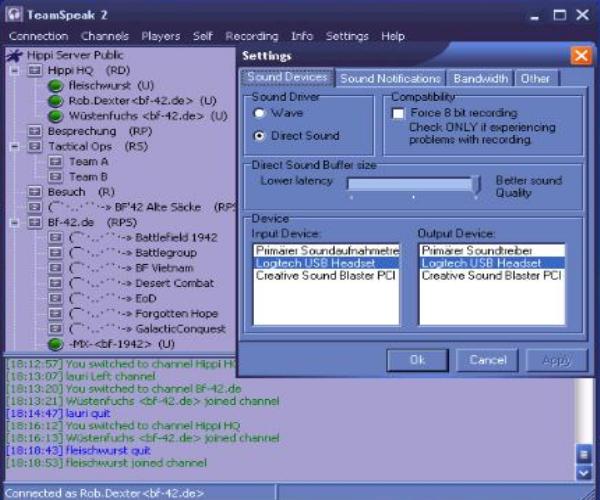The image size is (600, 500).
Task: Open the Players menu
Action: (x=161, y=36)
